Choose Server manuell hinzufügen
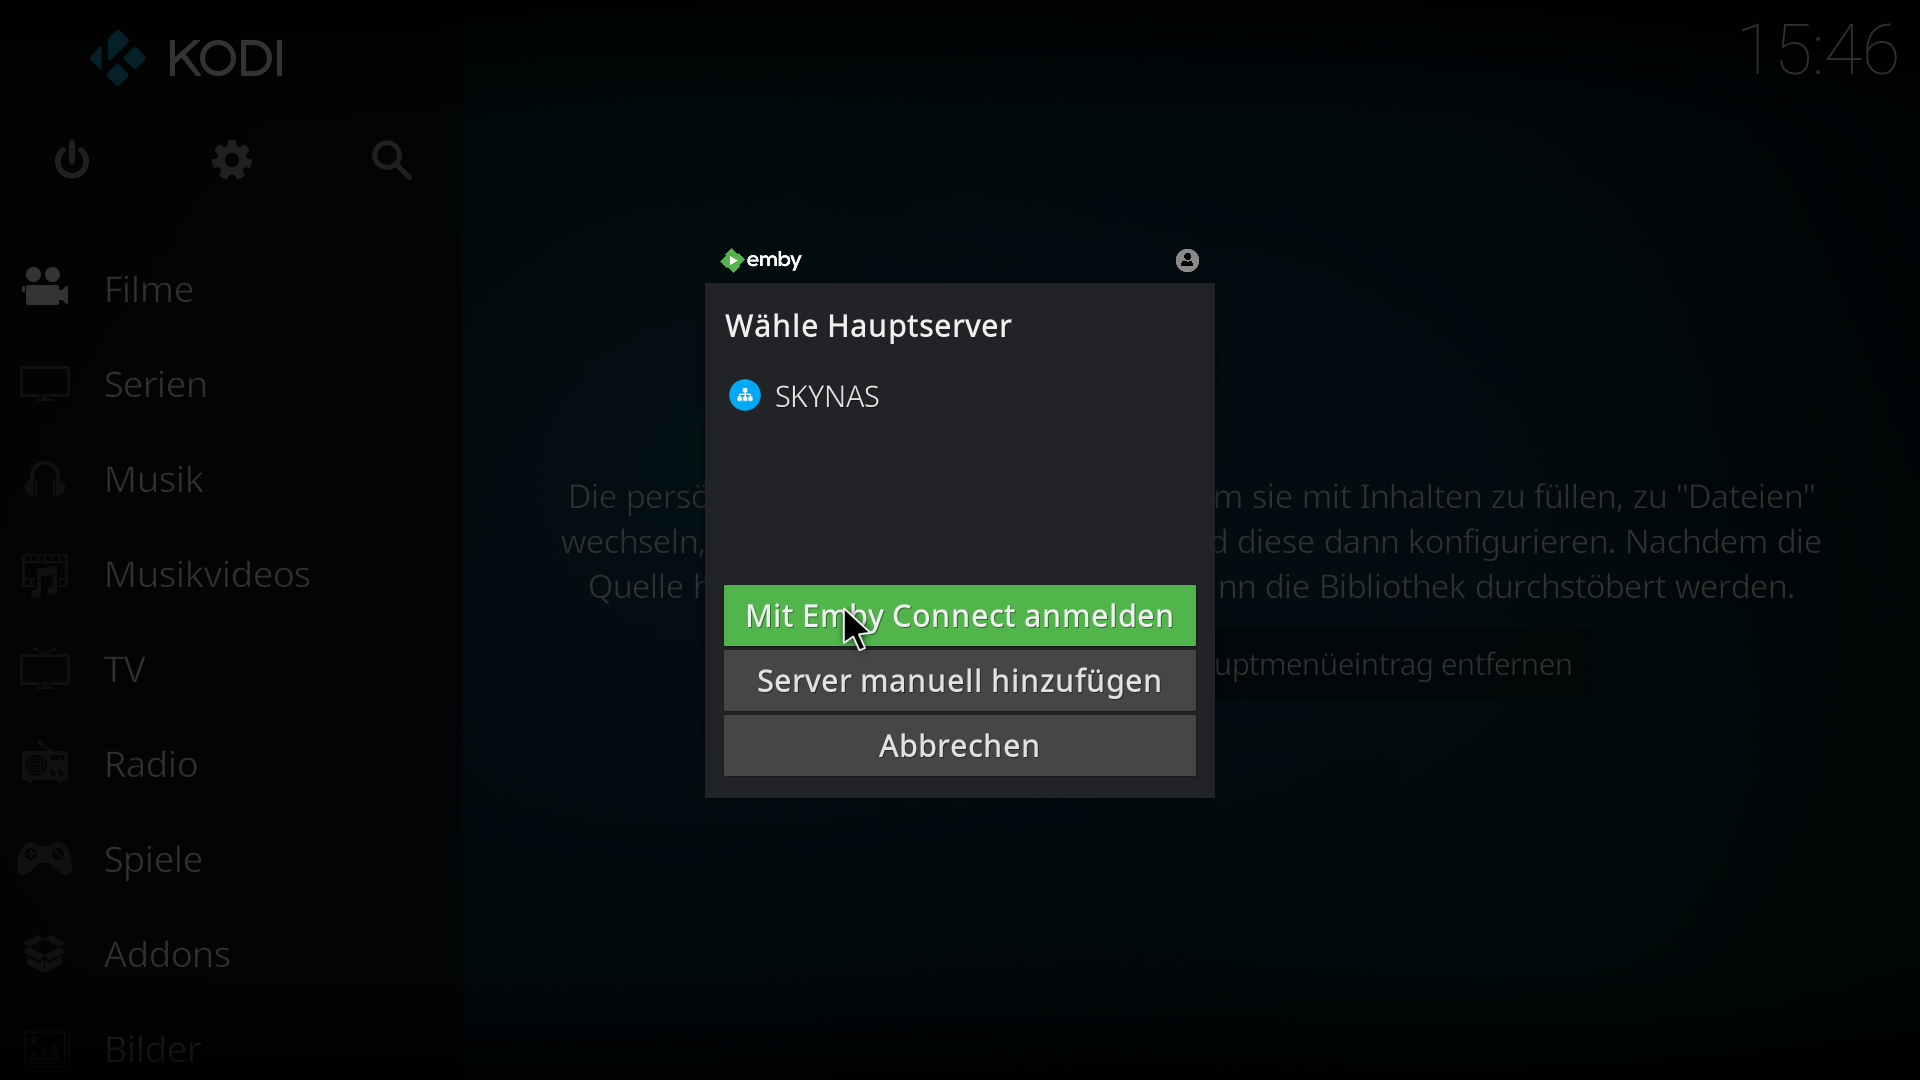Screen dimensions: 1920x1080 click(960, 681)
